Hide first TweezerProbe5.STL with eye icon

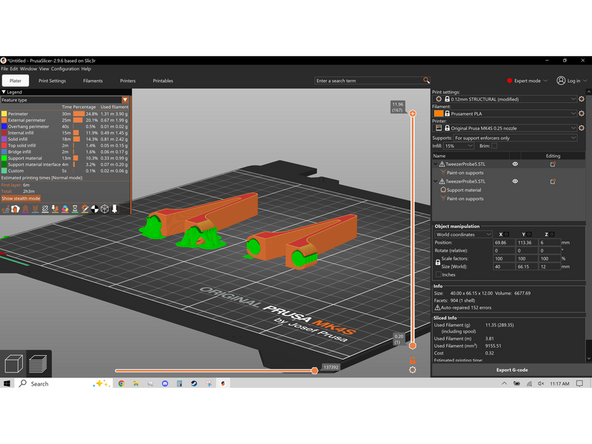pos(515,164)
